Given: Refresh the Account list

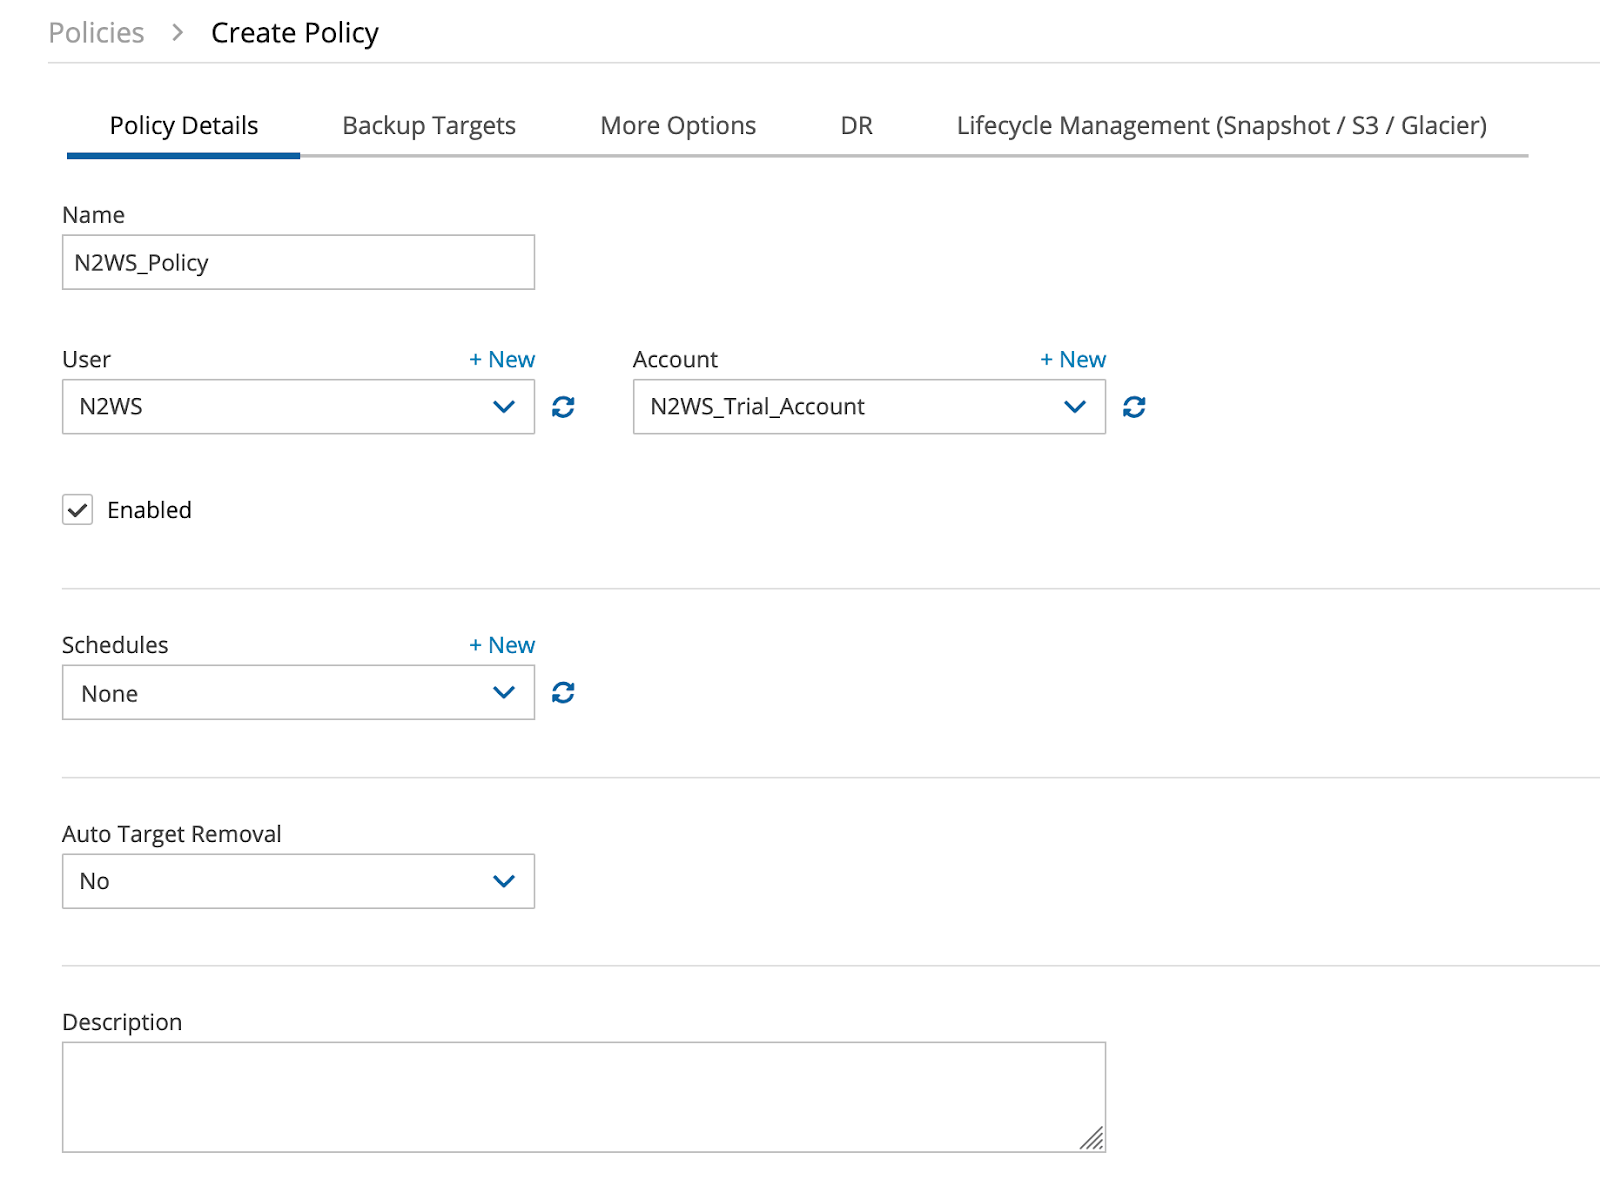Looking at the screenshot, I should (x=1133, y=407).
